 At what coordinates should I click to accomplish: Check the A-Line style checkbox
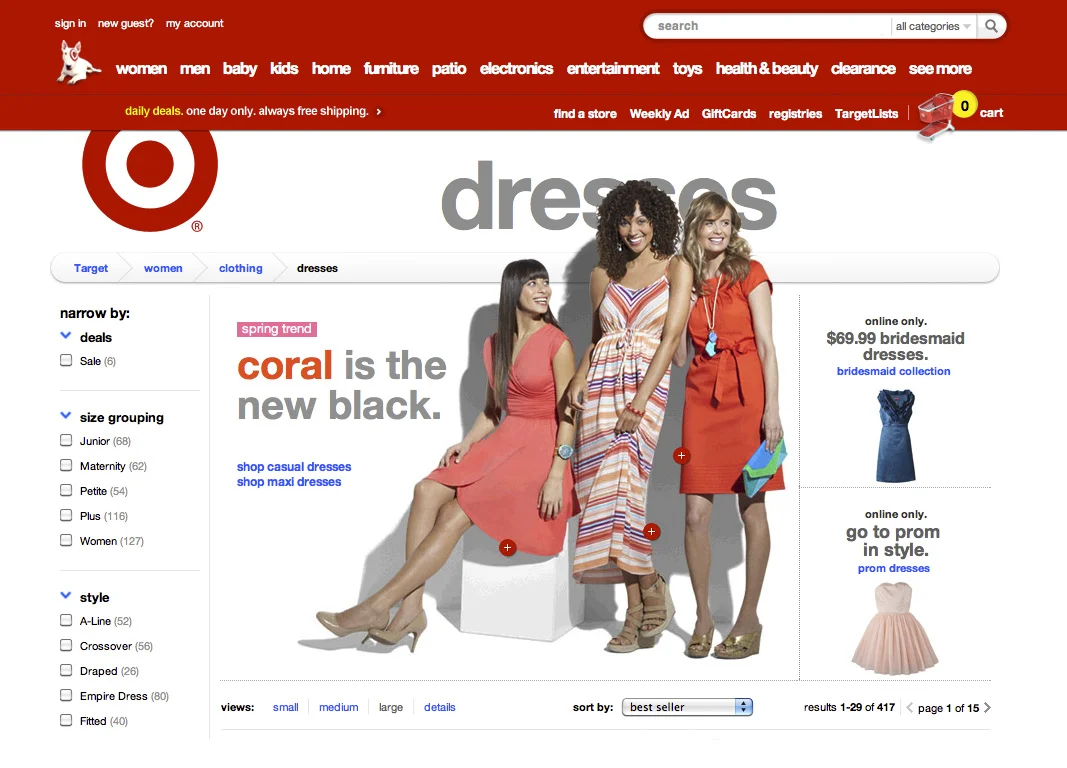66,620
